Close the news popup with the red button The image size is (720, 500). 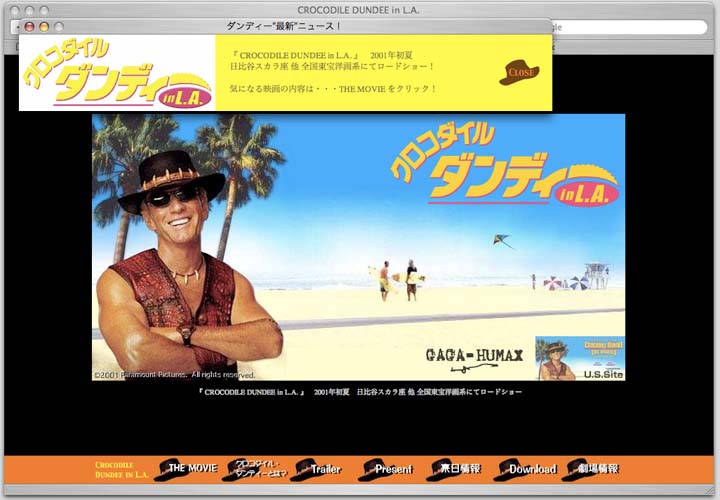coord(30,26)
